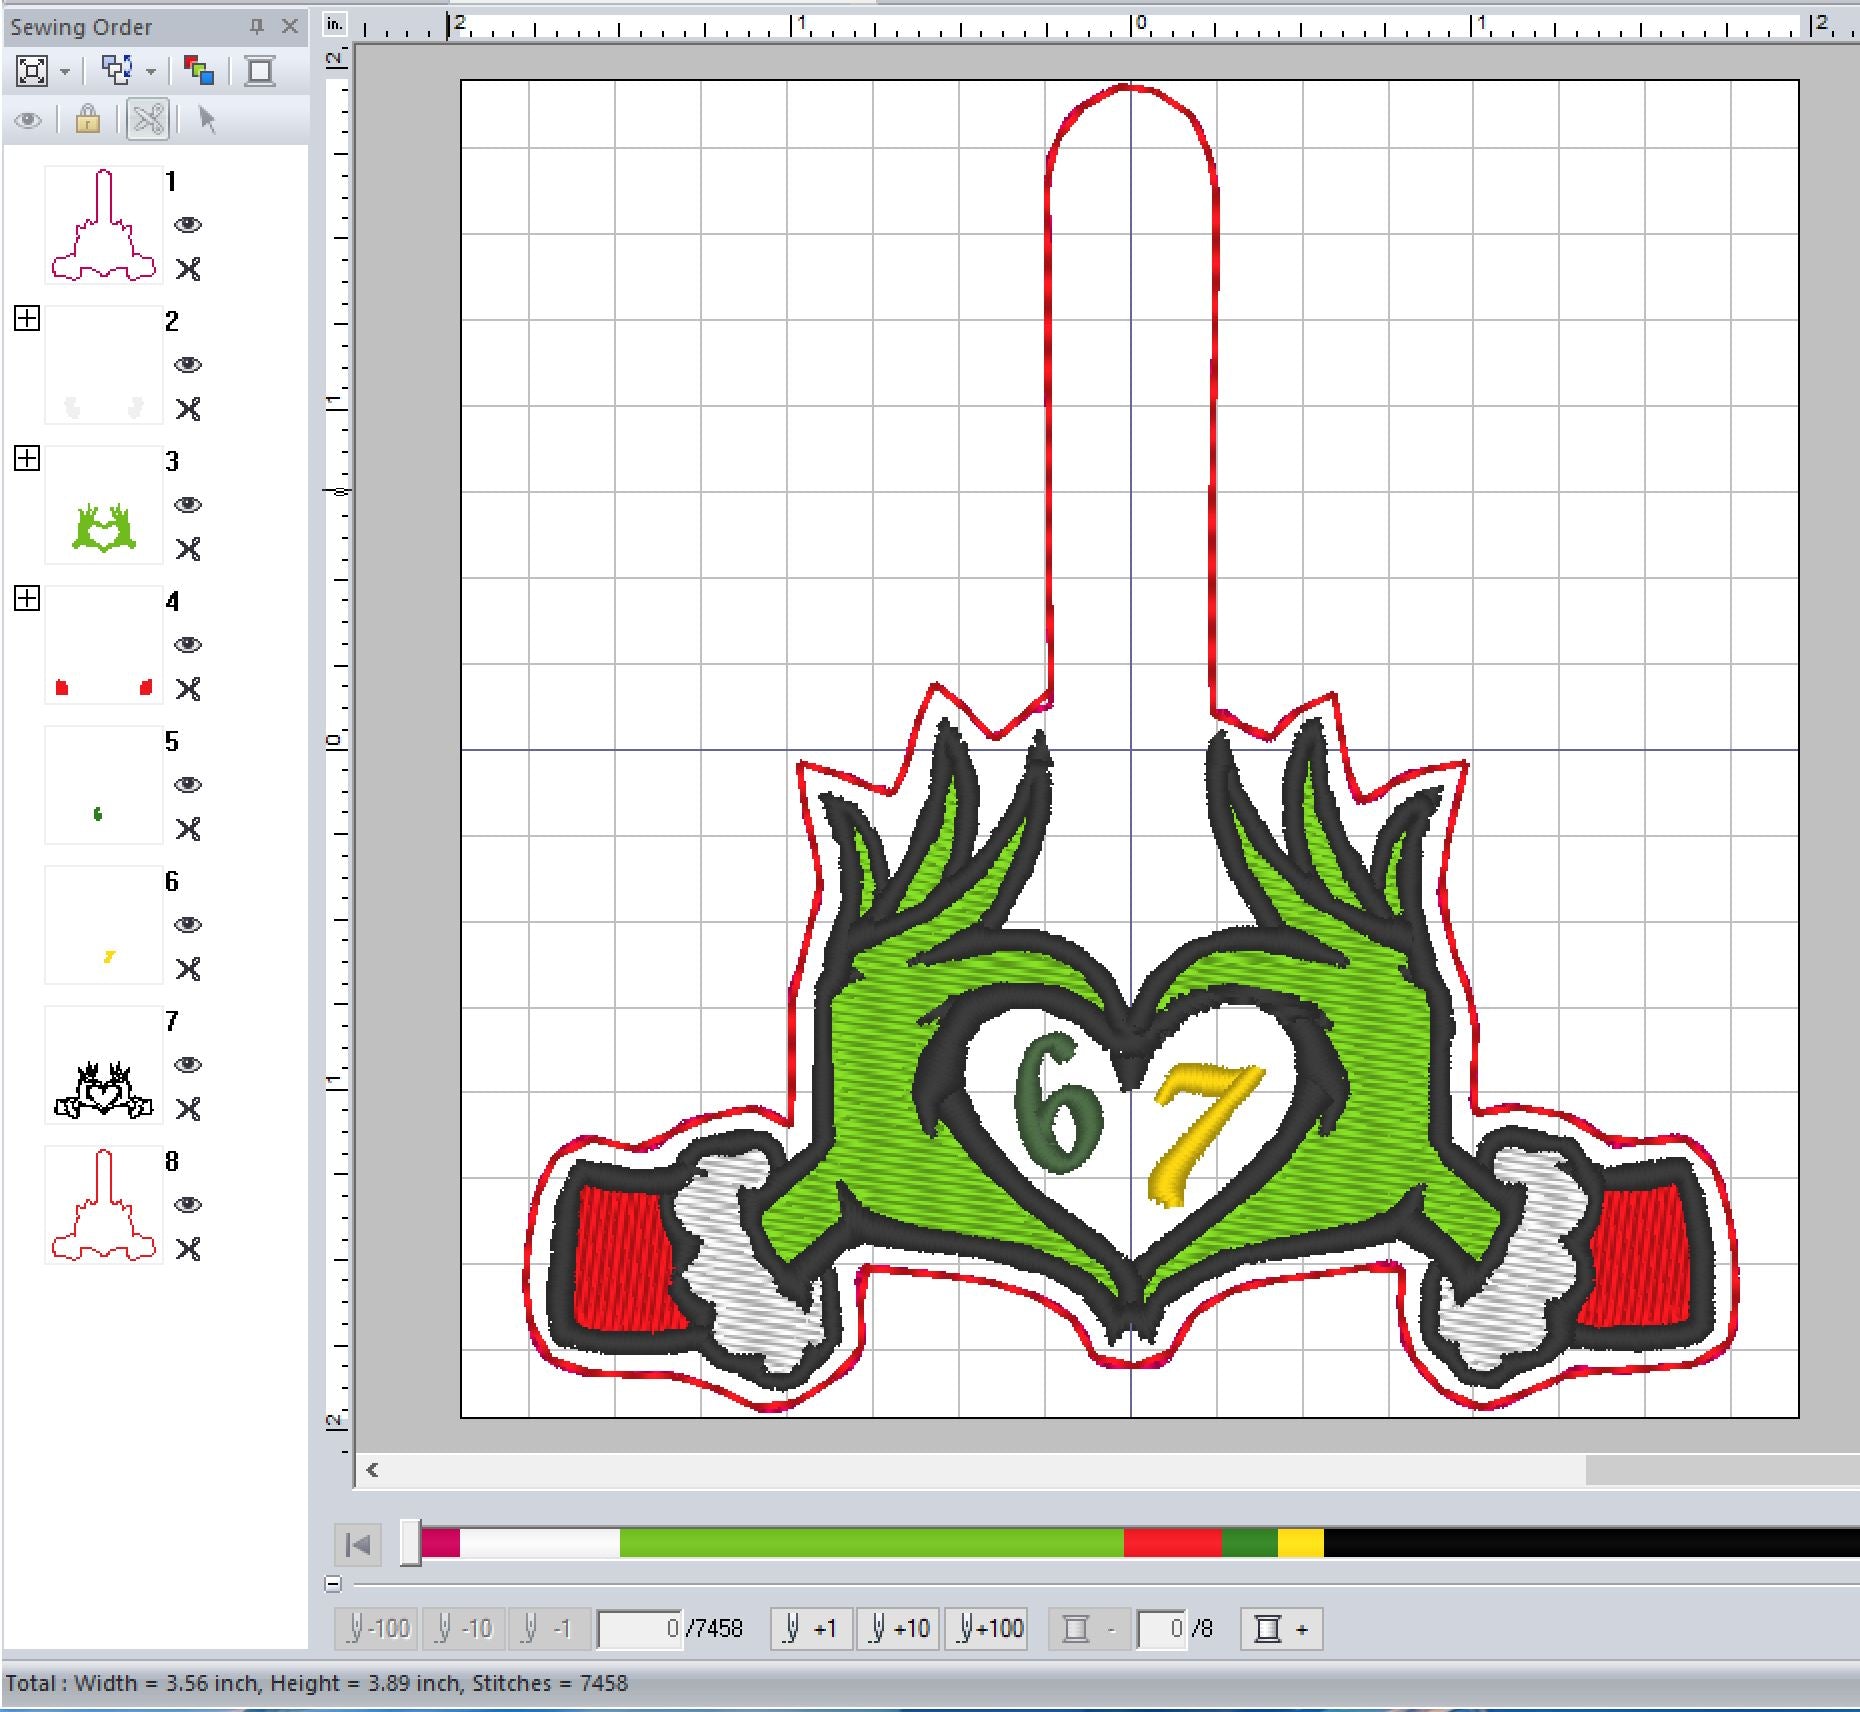
Task: Open dropdown arrow next to zoom-to-fit icon
Action: click(65, 72)
